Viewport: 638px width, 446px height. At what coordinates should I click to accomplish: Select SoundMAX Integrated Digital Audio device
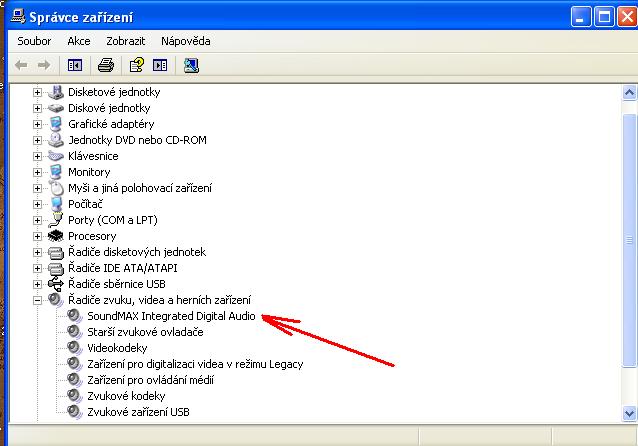click(171, 316)
